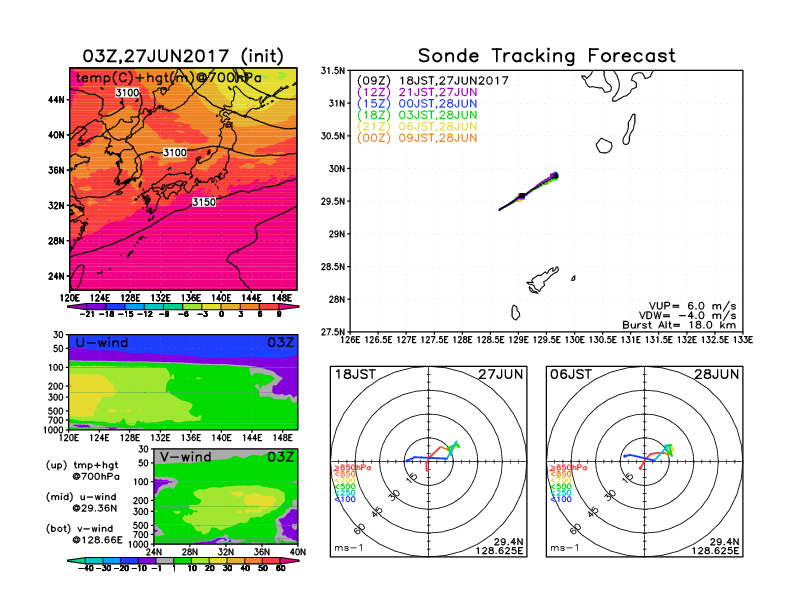Click the blue wind trace in the 18JST hodograph
Screen dimensions: 792x612
pyautogui.click(x=427, y=458)
